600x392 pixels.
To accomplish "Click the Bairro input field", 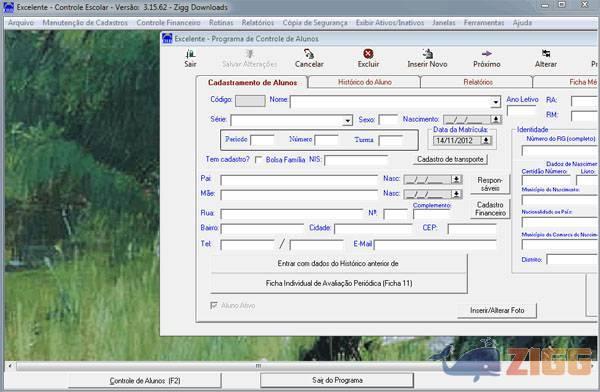I will coord(262,229).
